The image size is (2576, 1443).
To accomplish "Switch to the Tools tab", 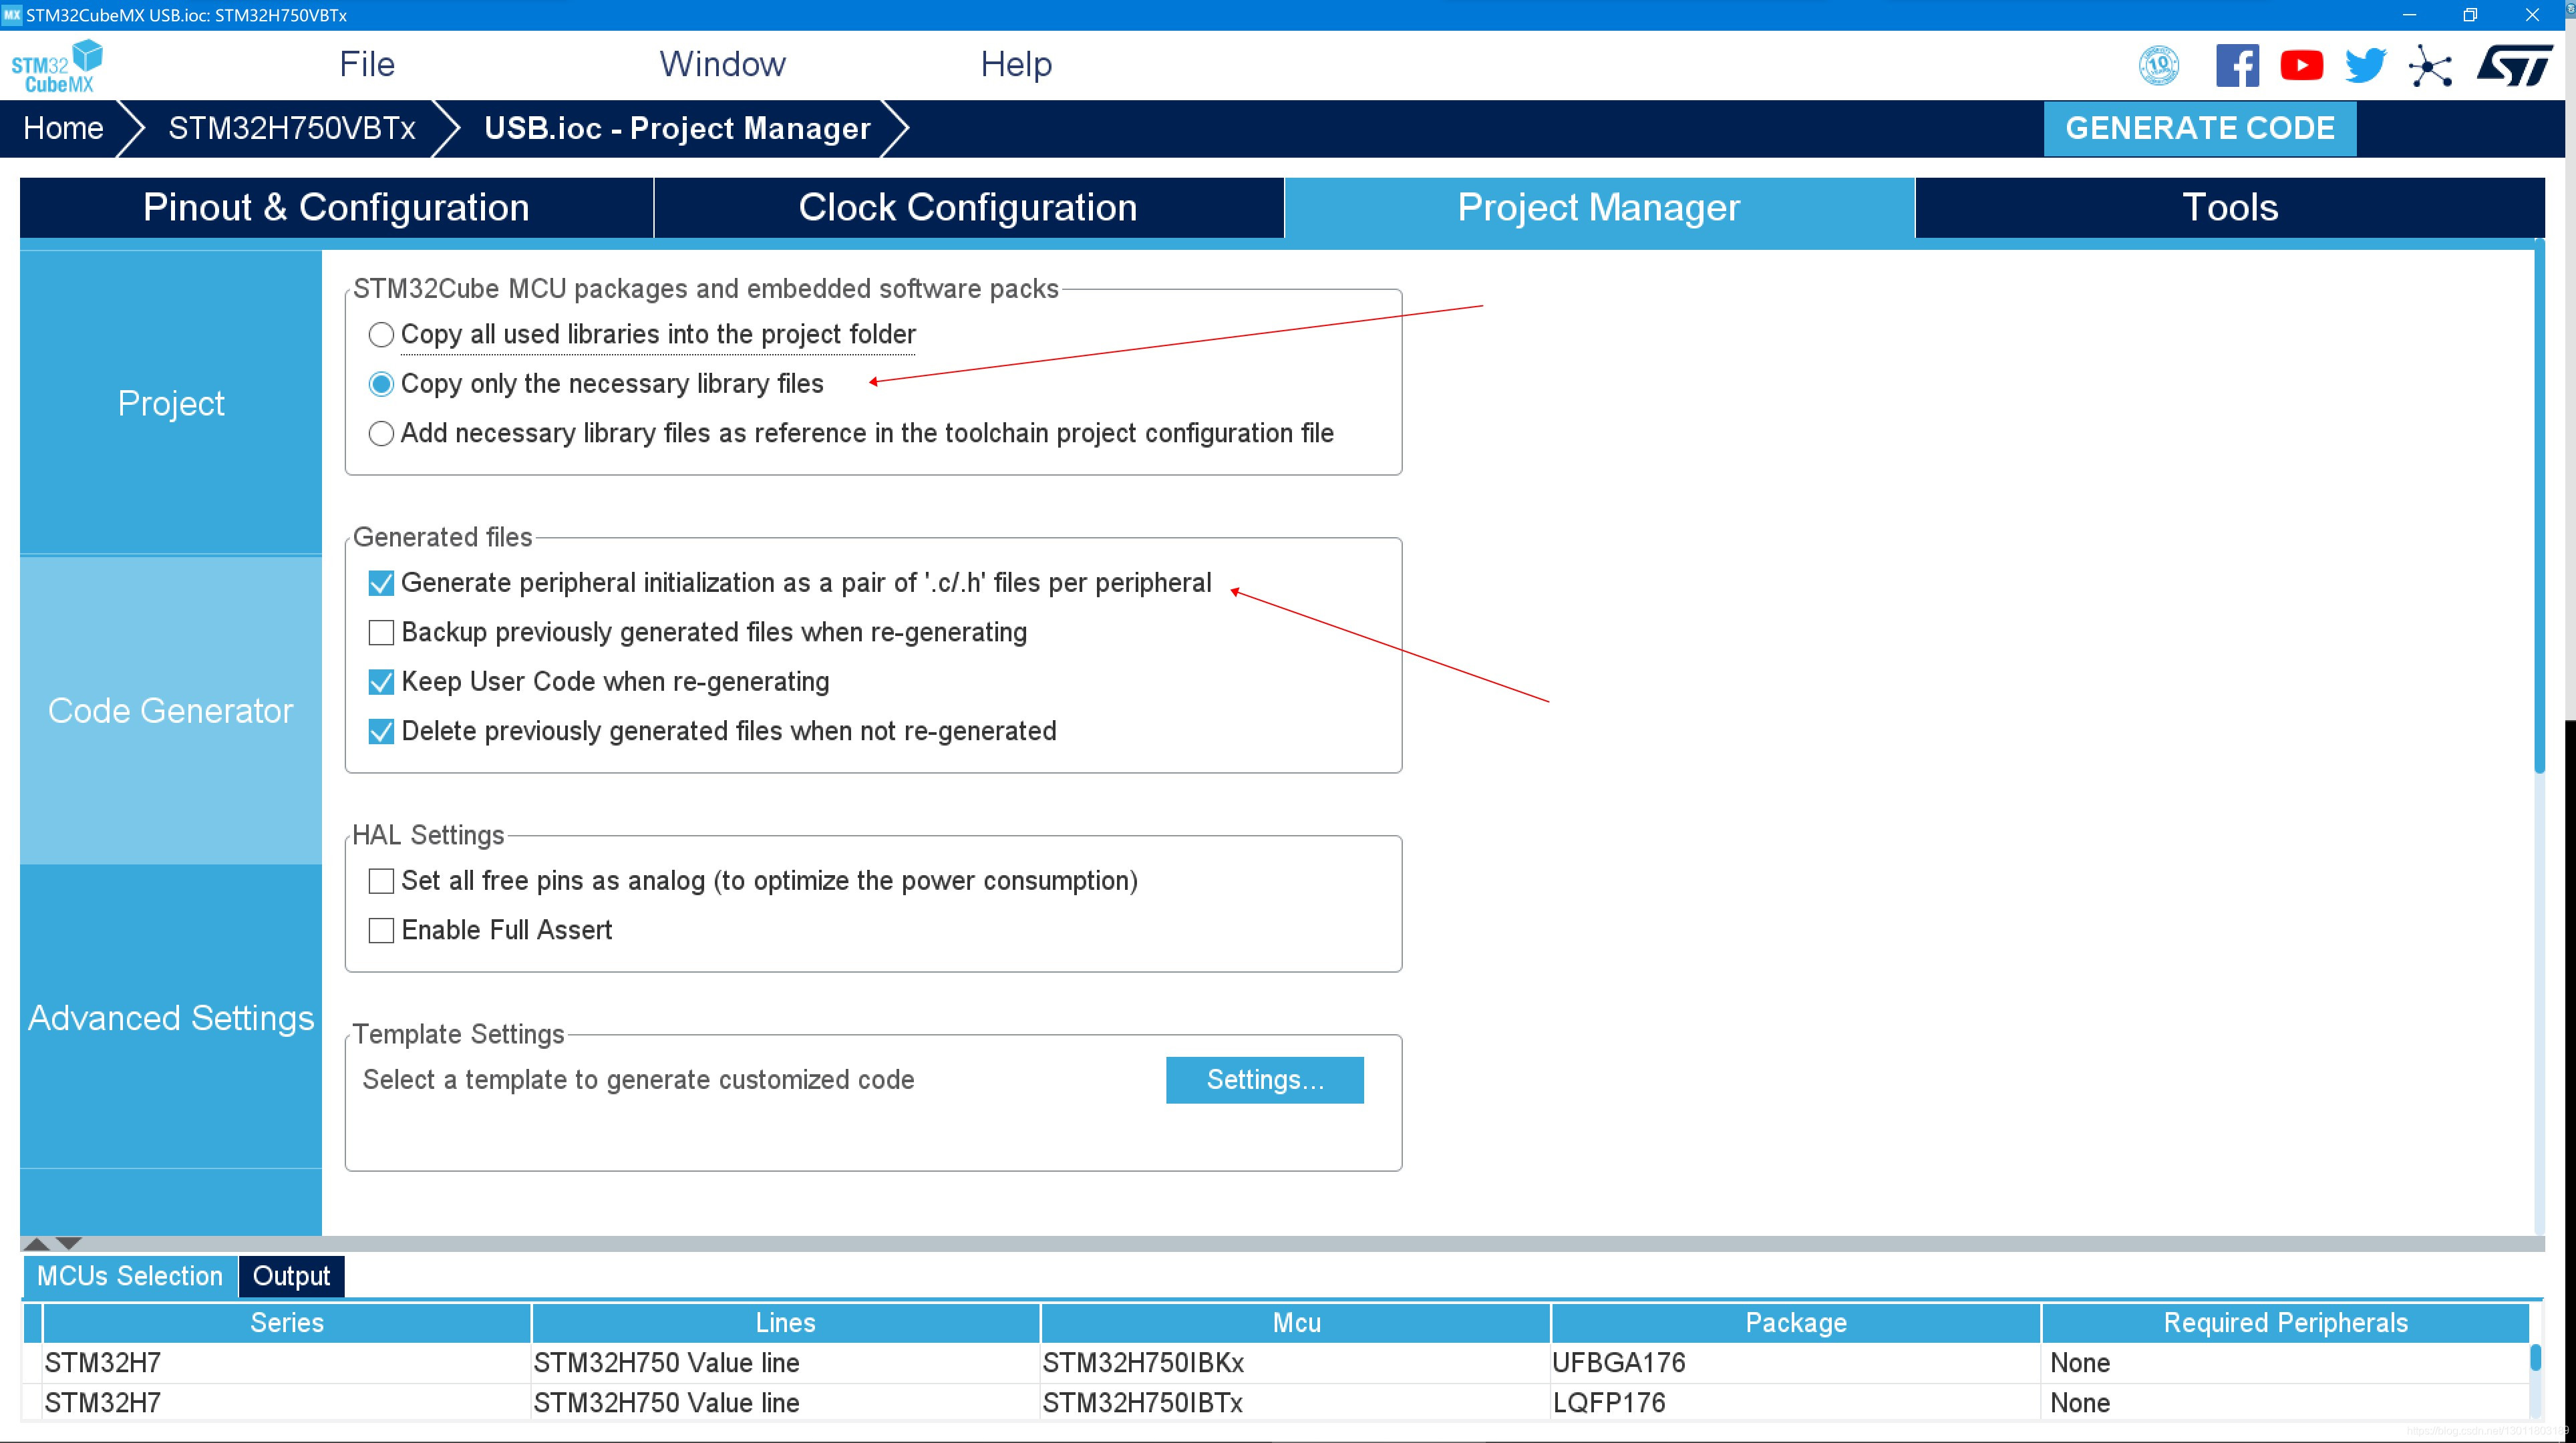I will click(2230, 208).
